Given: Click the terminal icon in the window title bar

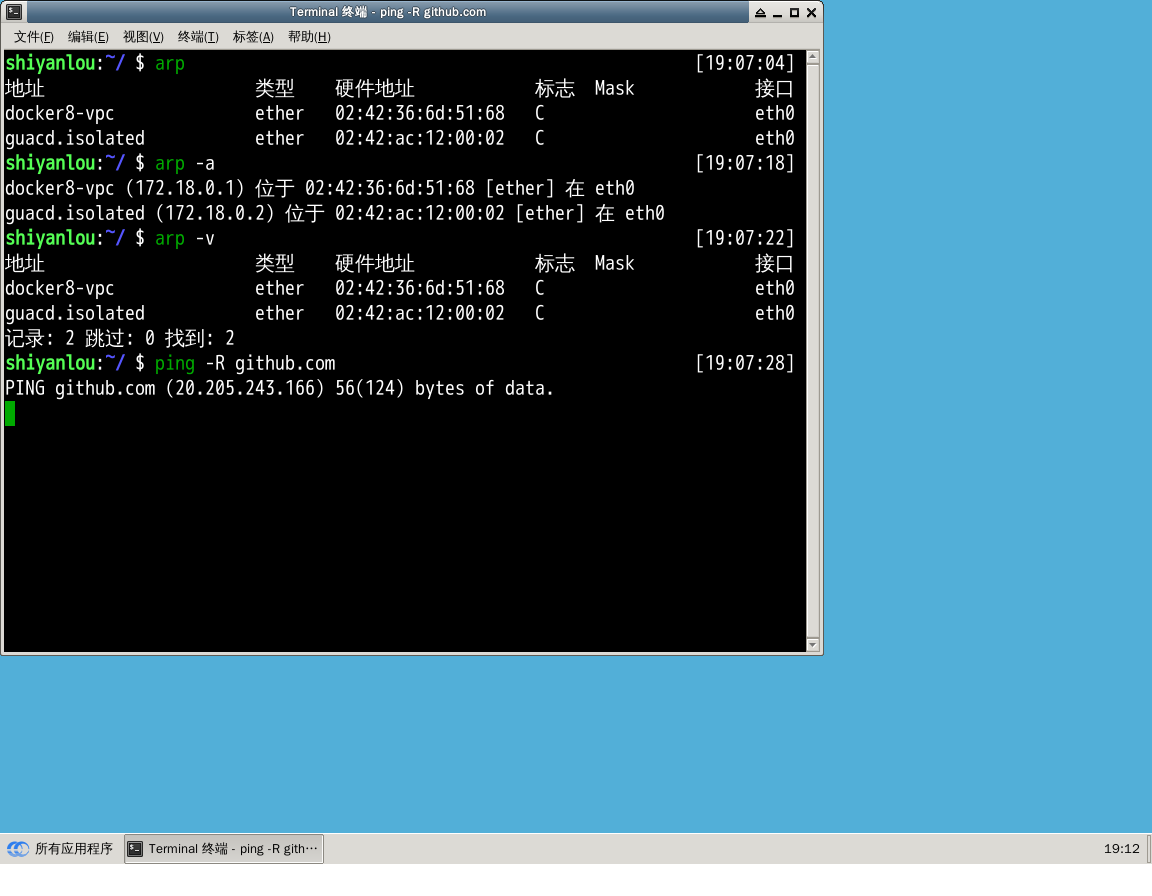Looking at the screenshot, I should 14,12.
